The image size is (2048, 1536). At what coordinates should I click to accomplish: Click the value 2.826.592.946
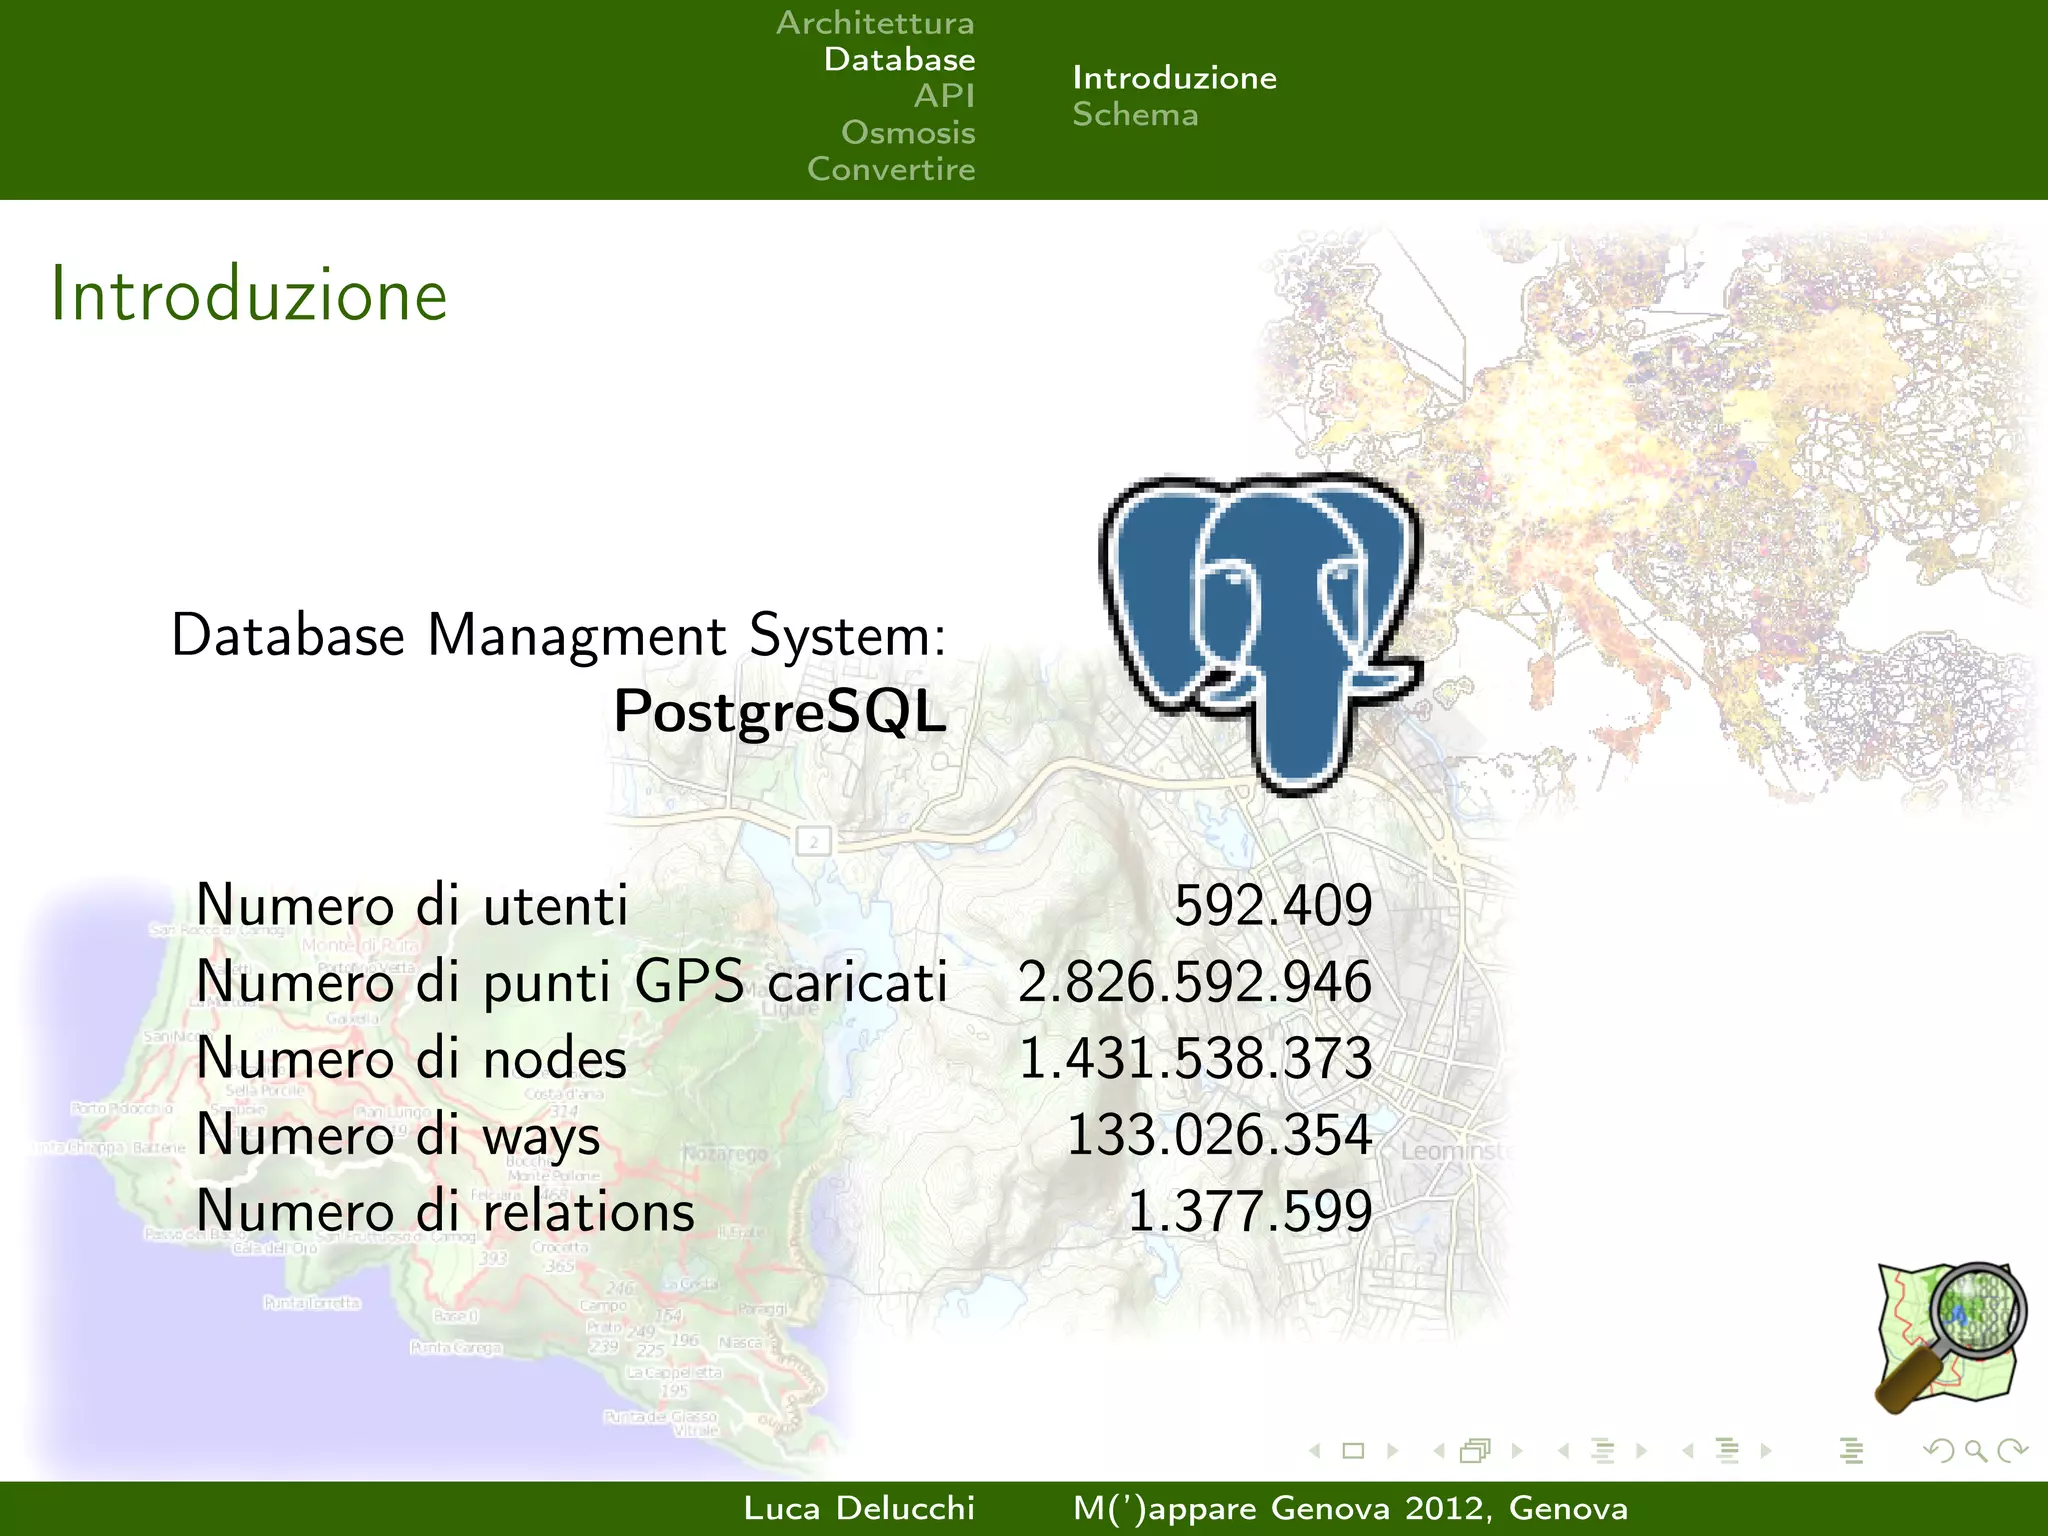tap(1195, 982)
